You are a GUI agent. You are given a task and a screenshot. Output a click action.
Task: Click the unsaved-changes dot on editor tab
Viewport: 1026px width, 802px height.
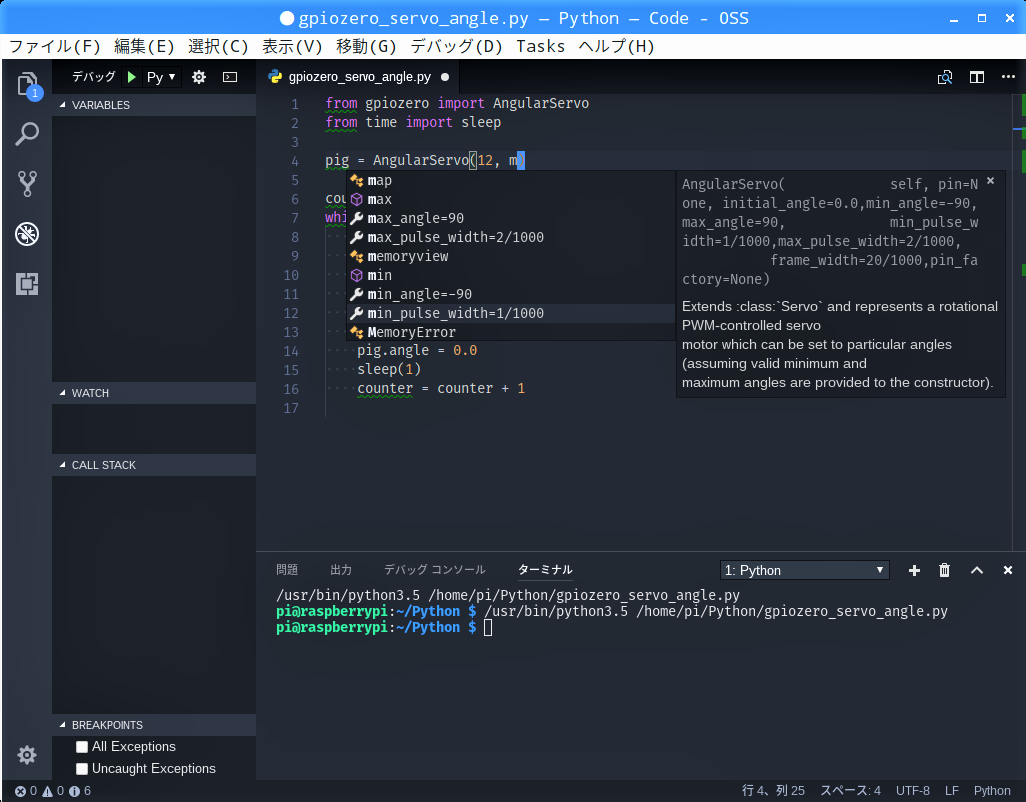445,77
